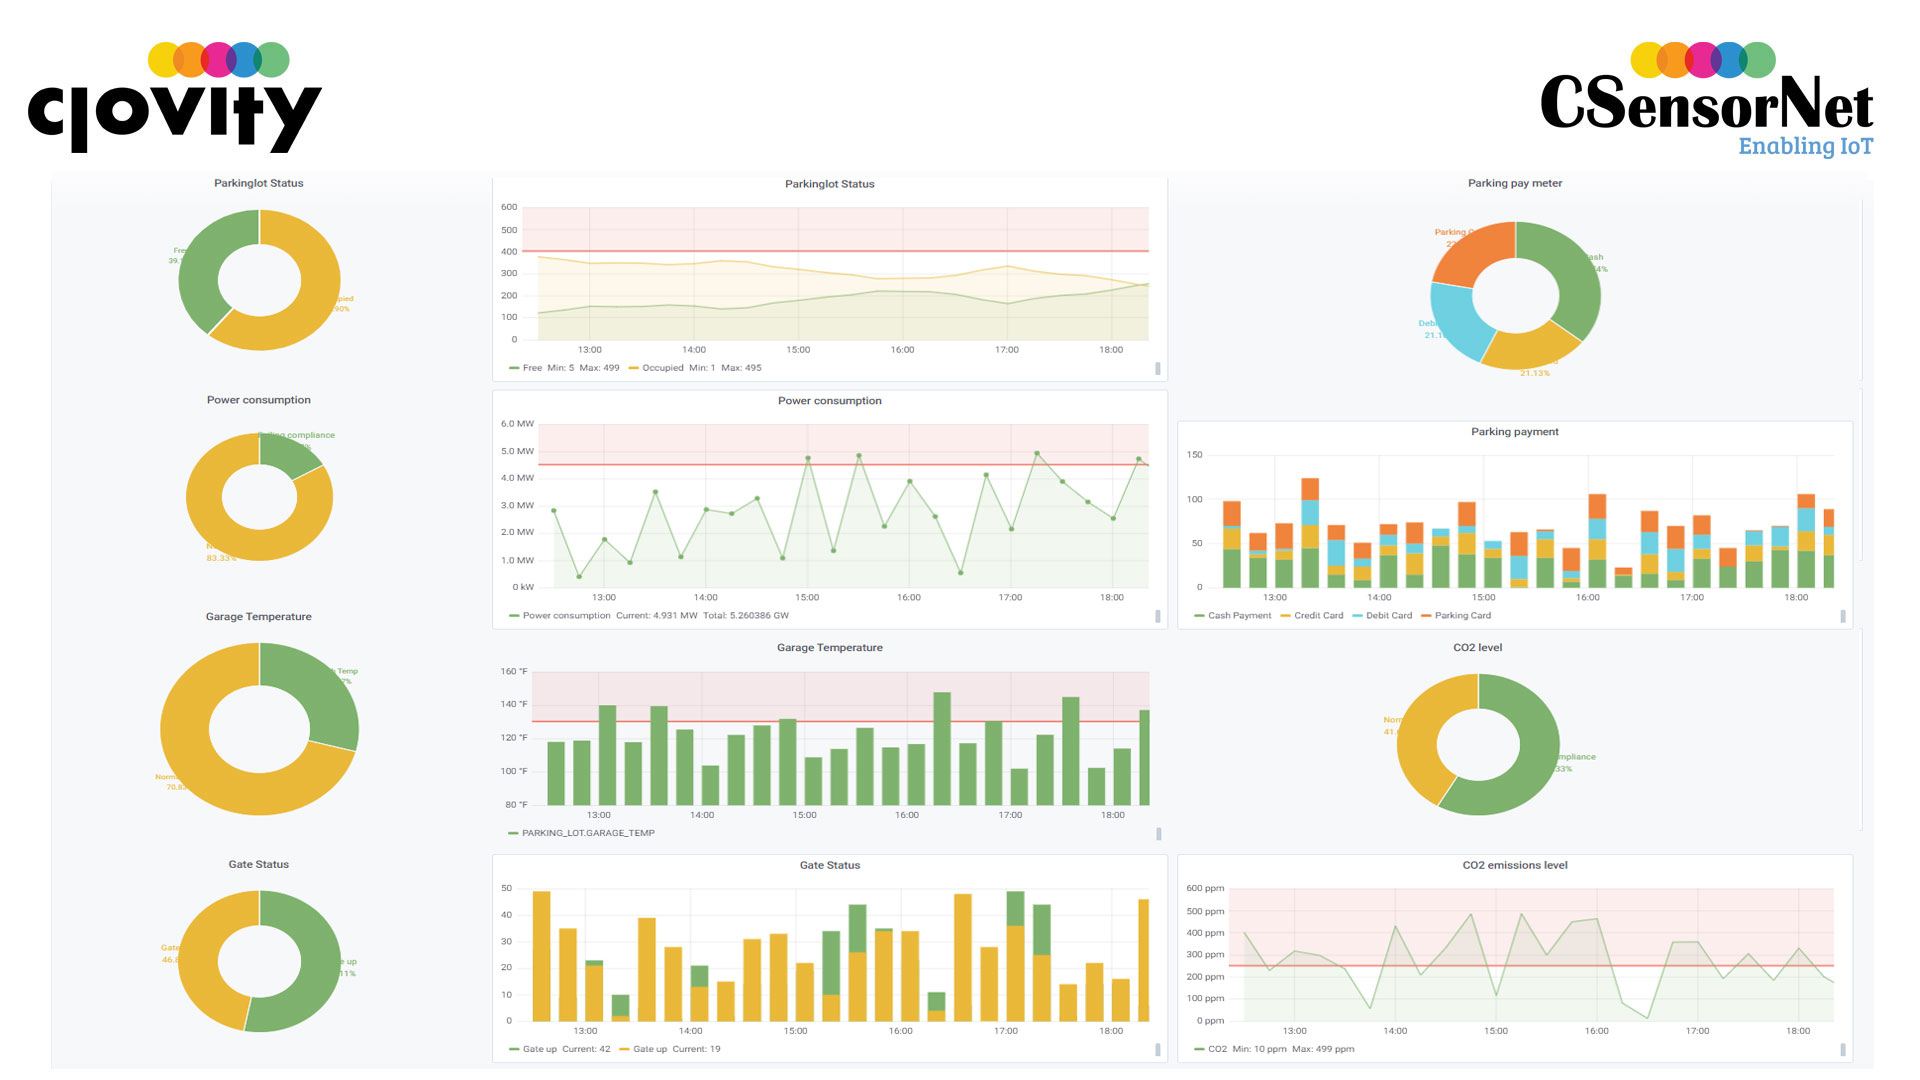Click the CSensorNet logo
Image resolution: width=1920 pixels, height=1080 pixels.
(x=1706, y=99)
